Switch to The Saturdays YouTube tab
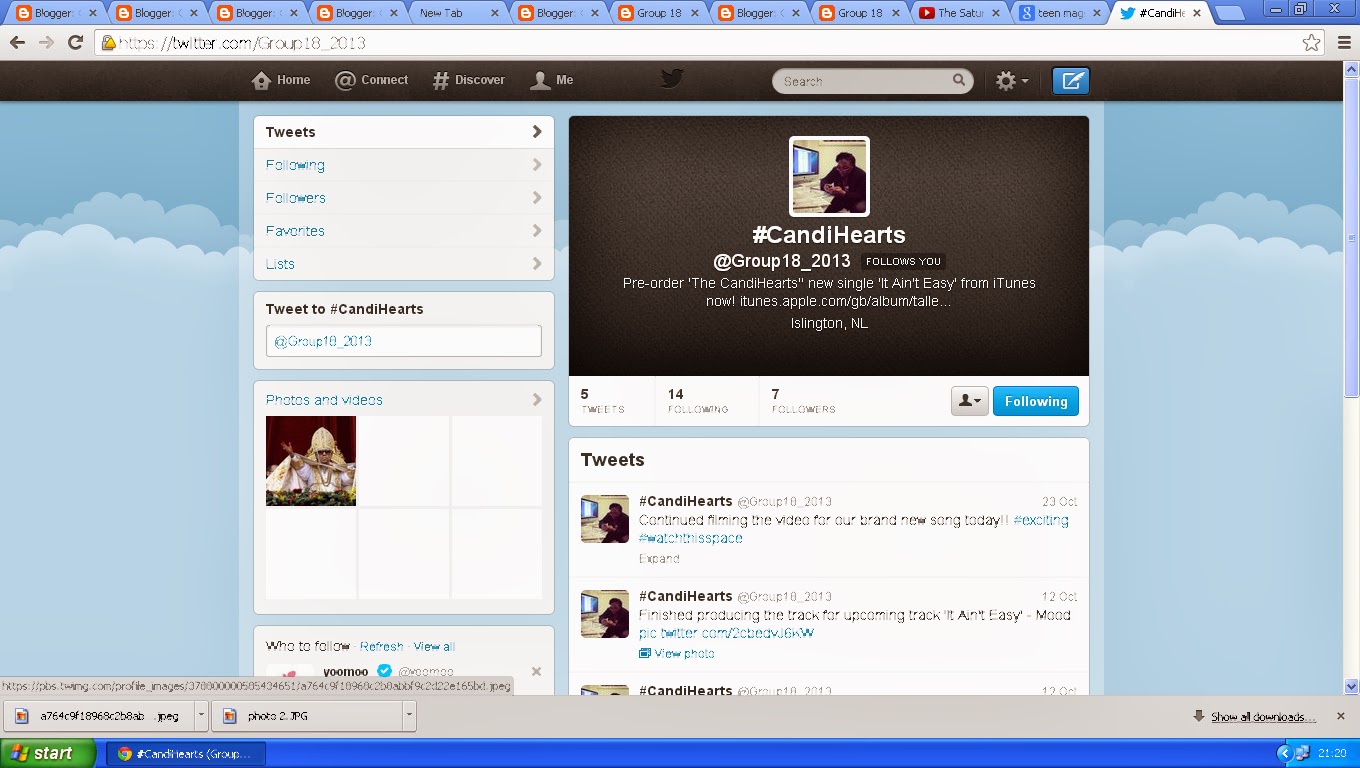Viewport: 1360px width, 768px height. coord(956,13)
